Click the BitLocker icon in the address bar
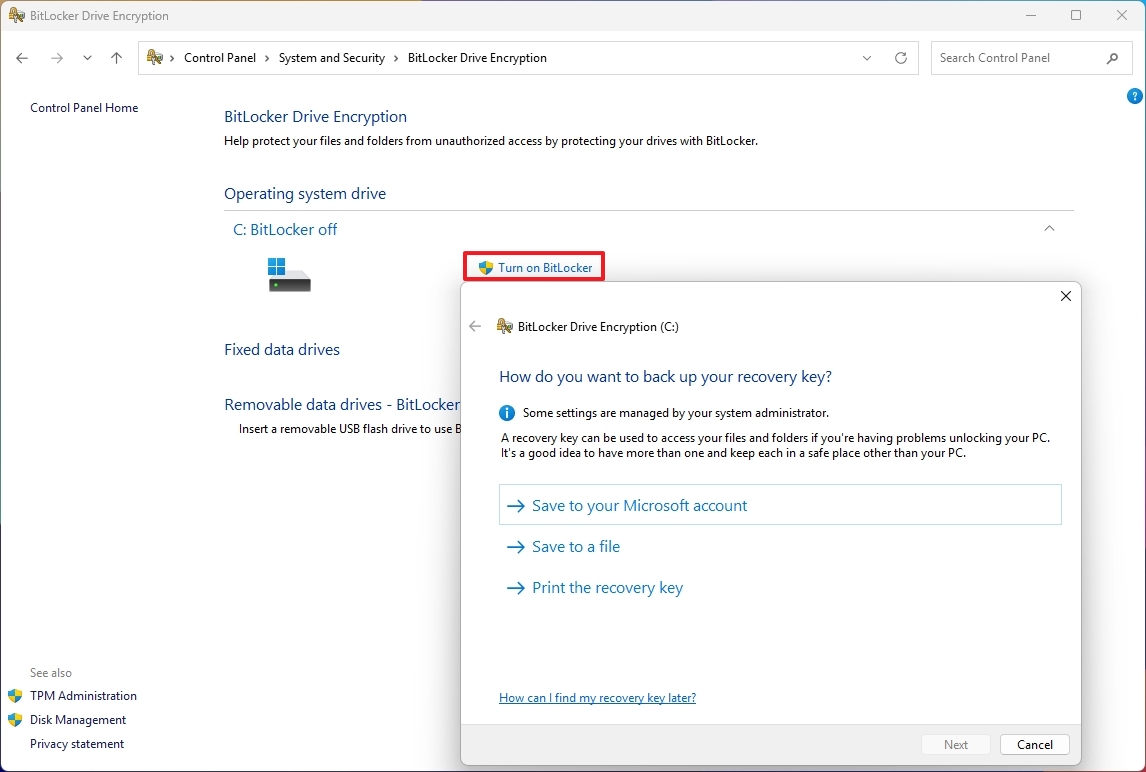1146x772 pixels. 152,57
